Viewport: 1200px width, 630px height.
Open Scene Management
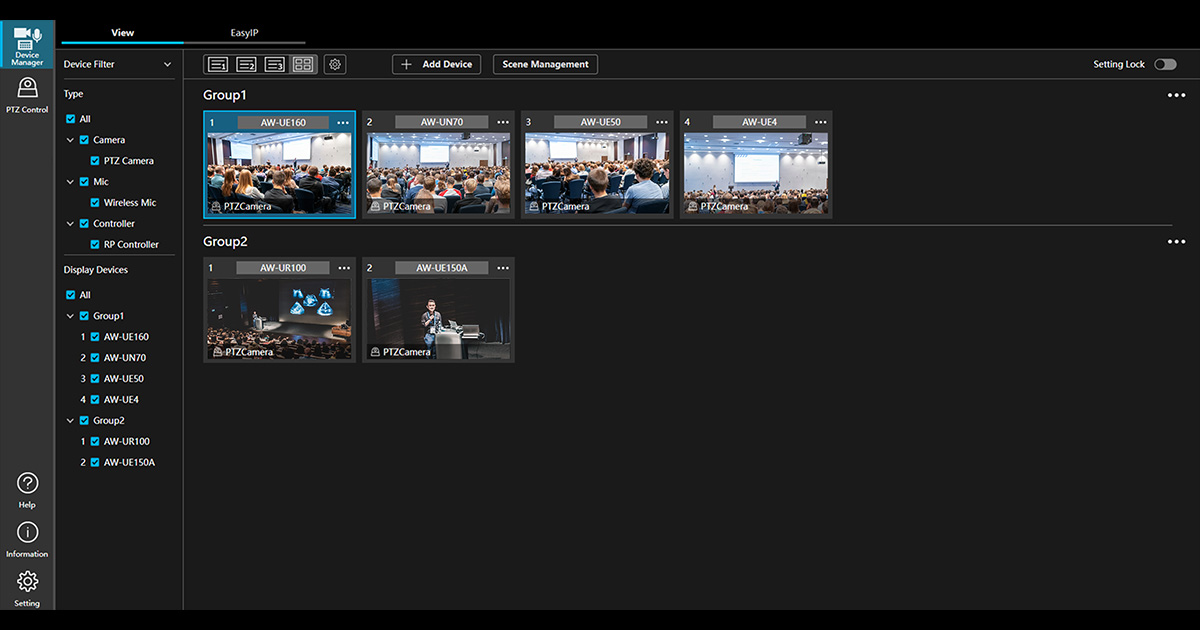(x=545, y=63)
